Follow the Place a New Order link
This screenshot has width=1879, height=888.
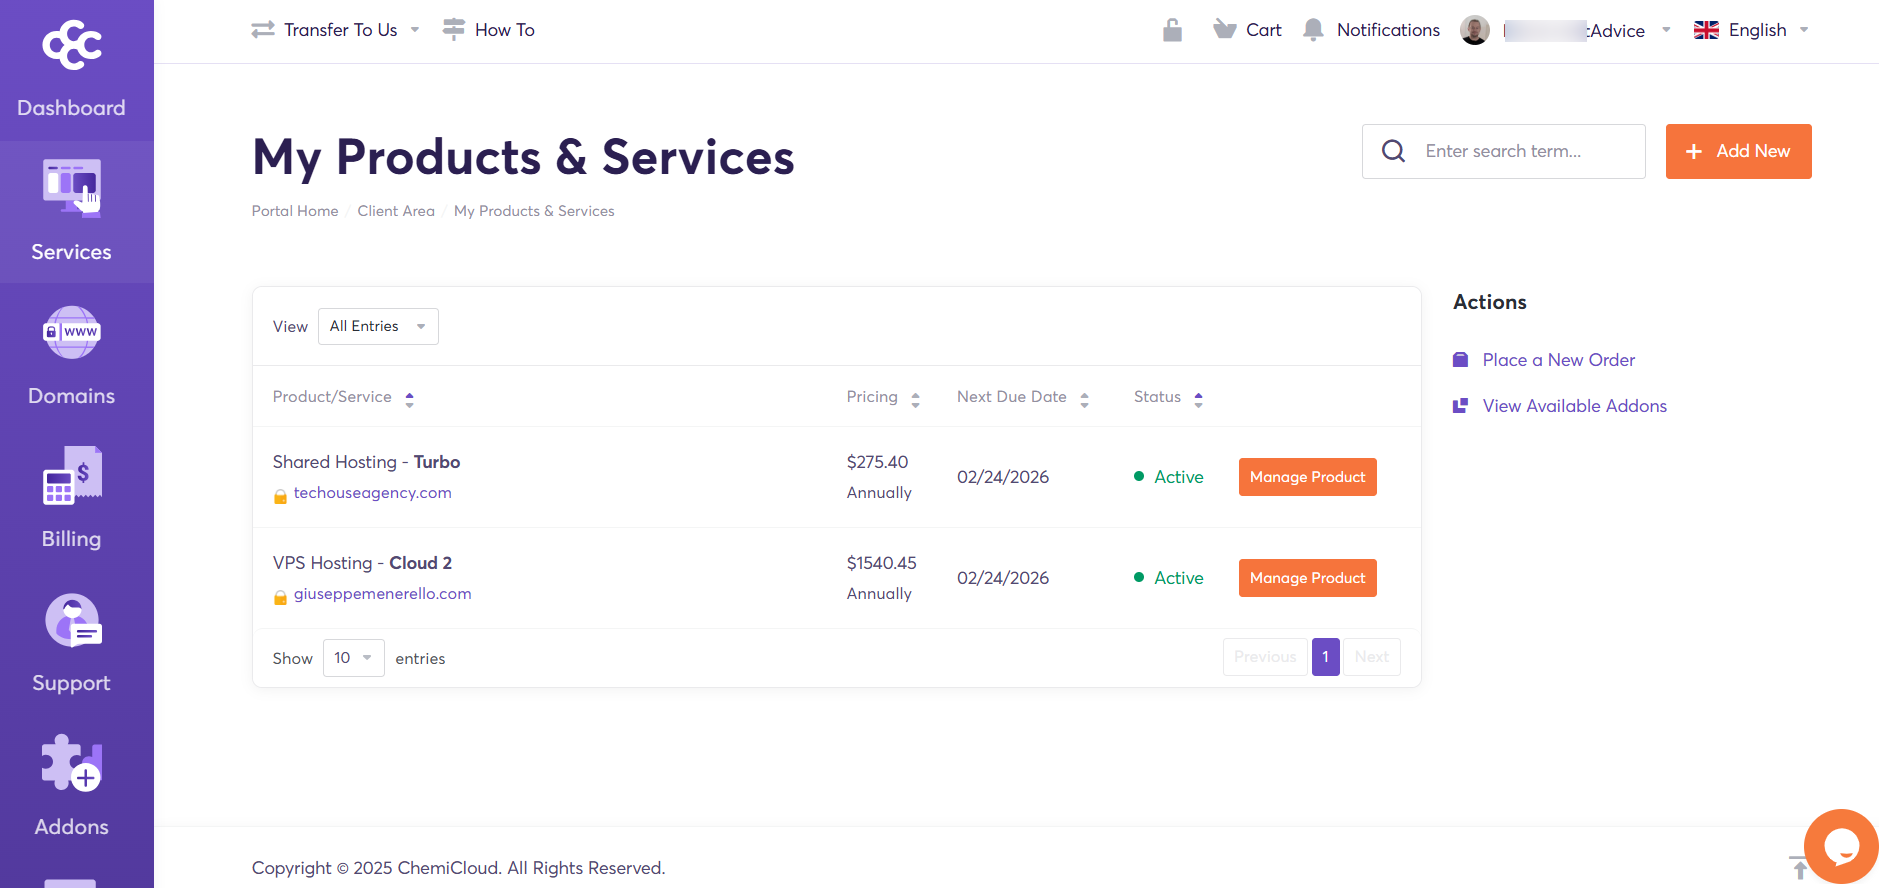tap(1559, 360)
